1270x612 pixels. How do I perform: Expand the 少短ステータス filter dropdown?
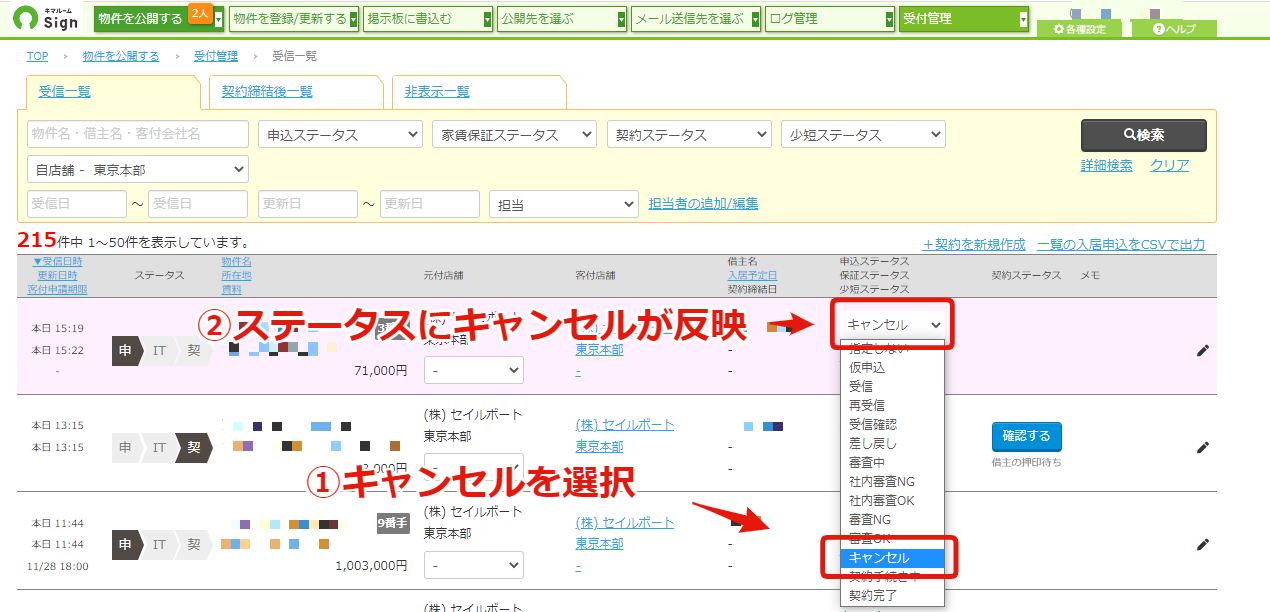[863, 135]
